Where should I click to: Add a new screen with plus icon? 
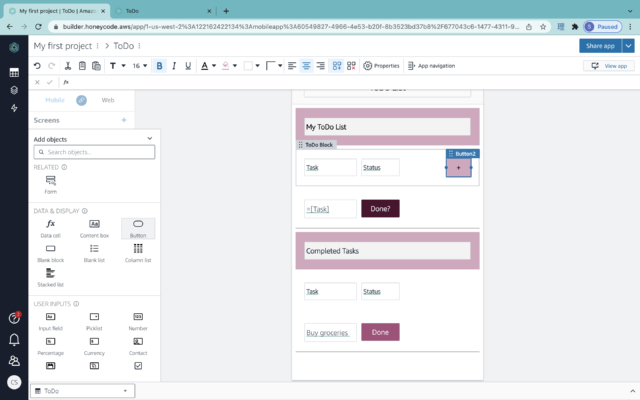pos(124,120)
